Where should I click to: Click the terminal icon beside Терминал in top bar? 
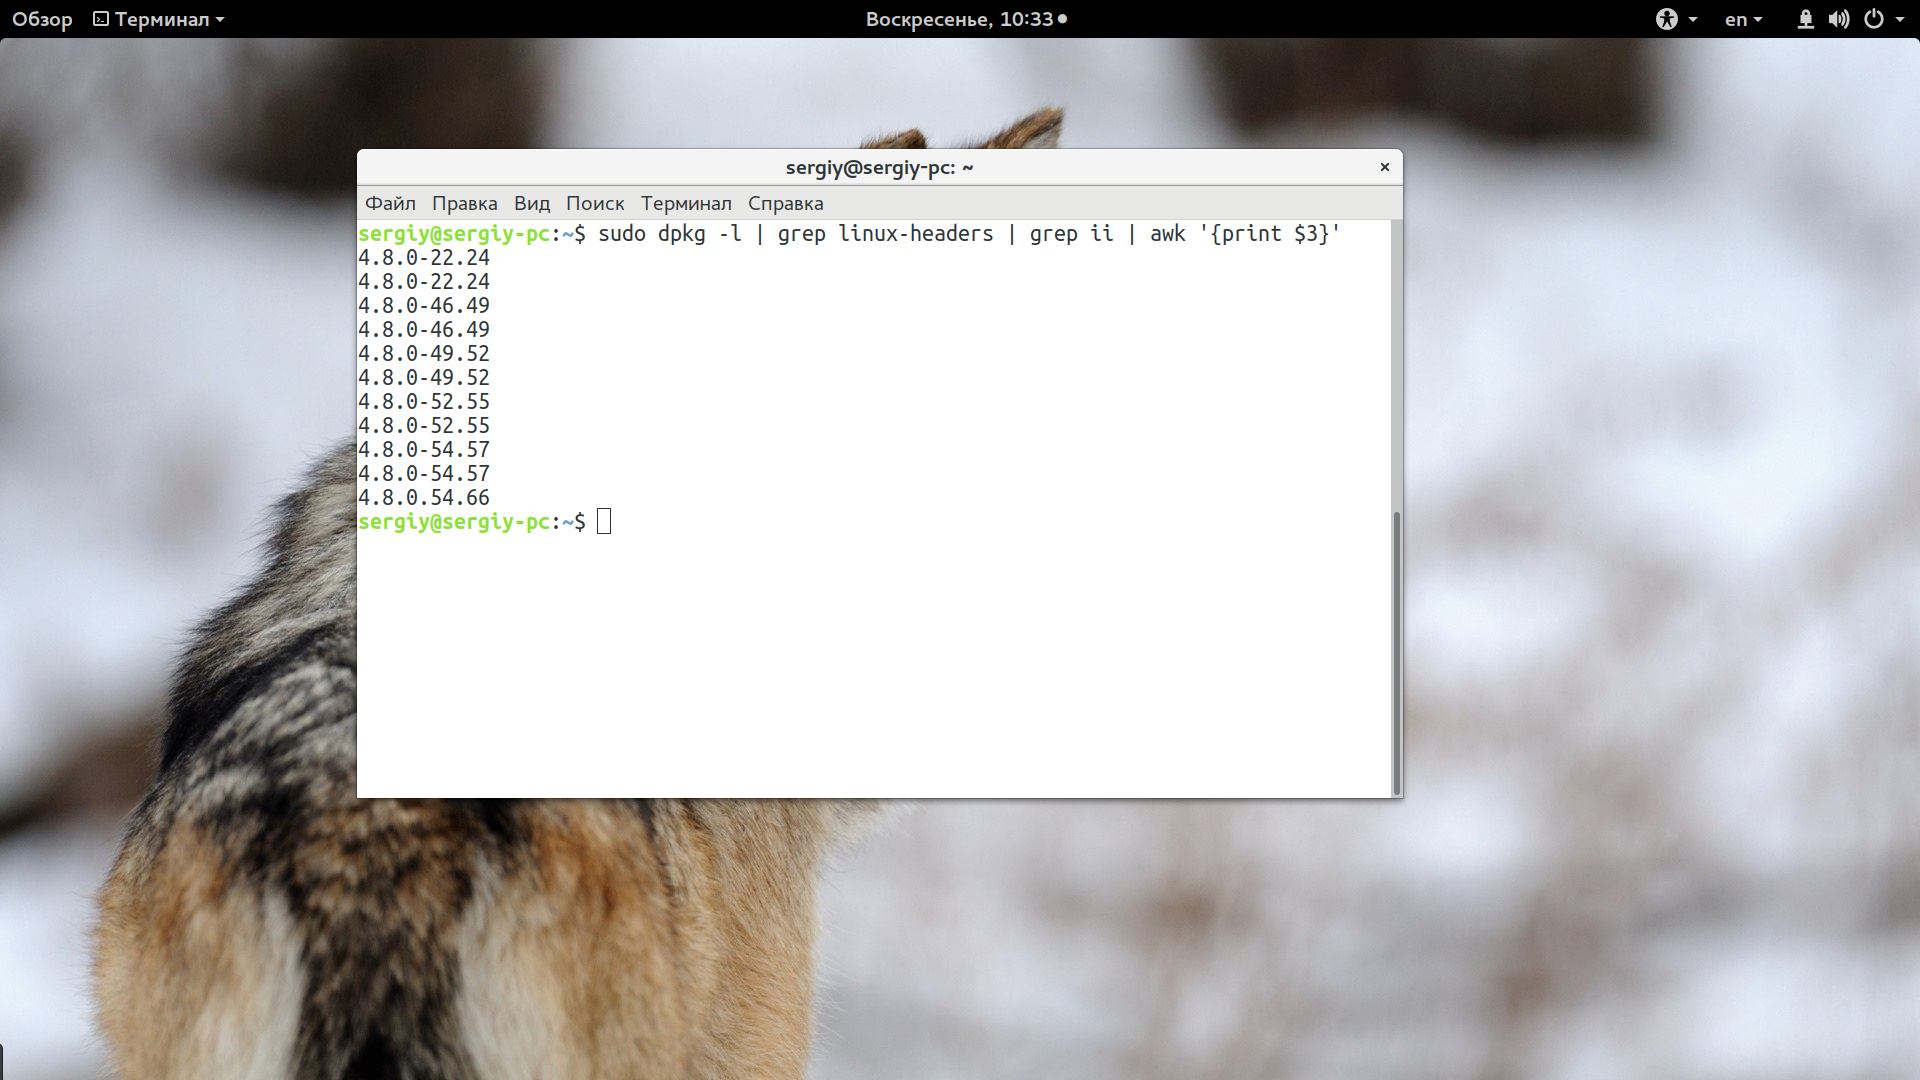(x=101, y=19)
